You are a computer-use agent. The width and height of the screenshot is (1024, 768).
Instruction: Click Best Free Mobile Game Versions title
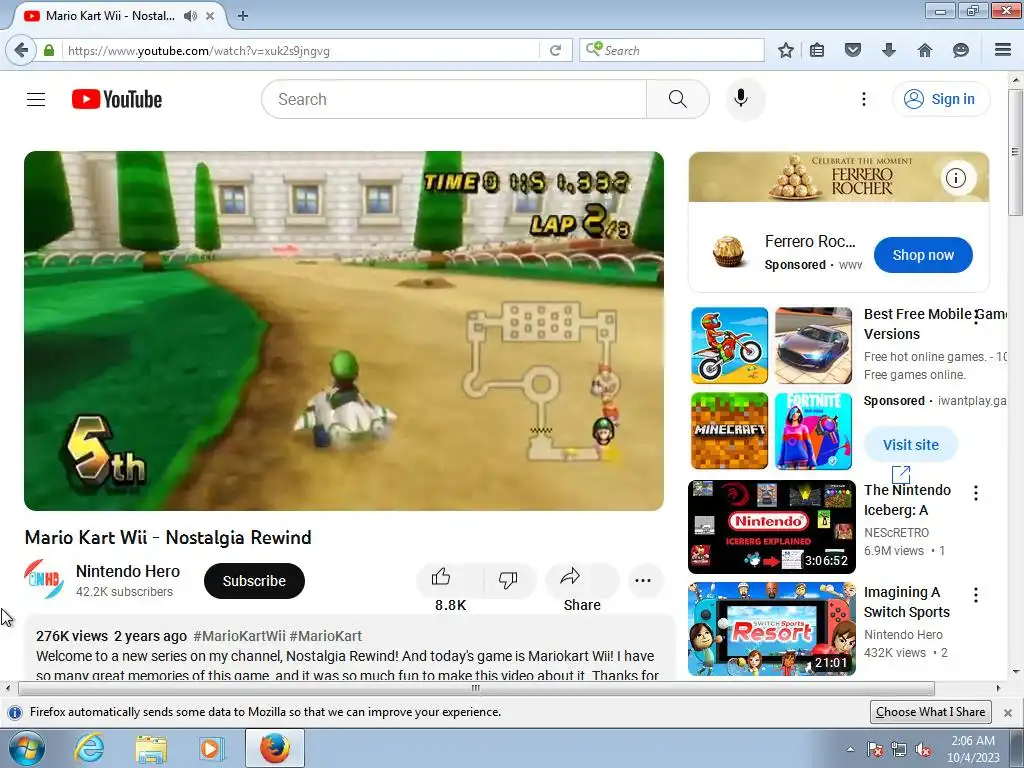(x=935, y=324)
